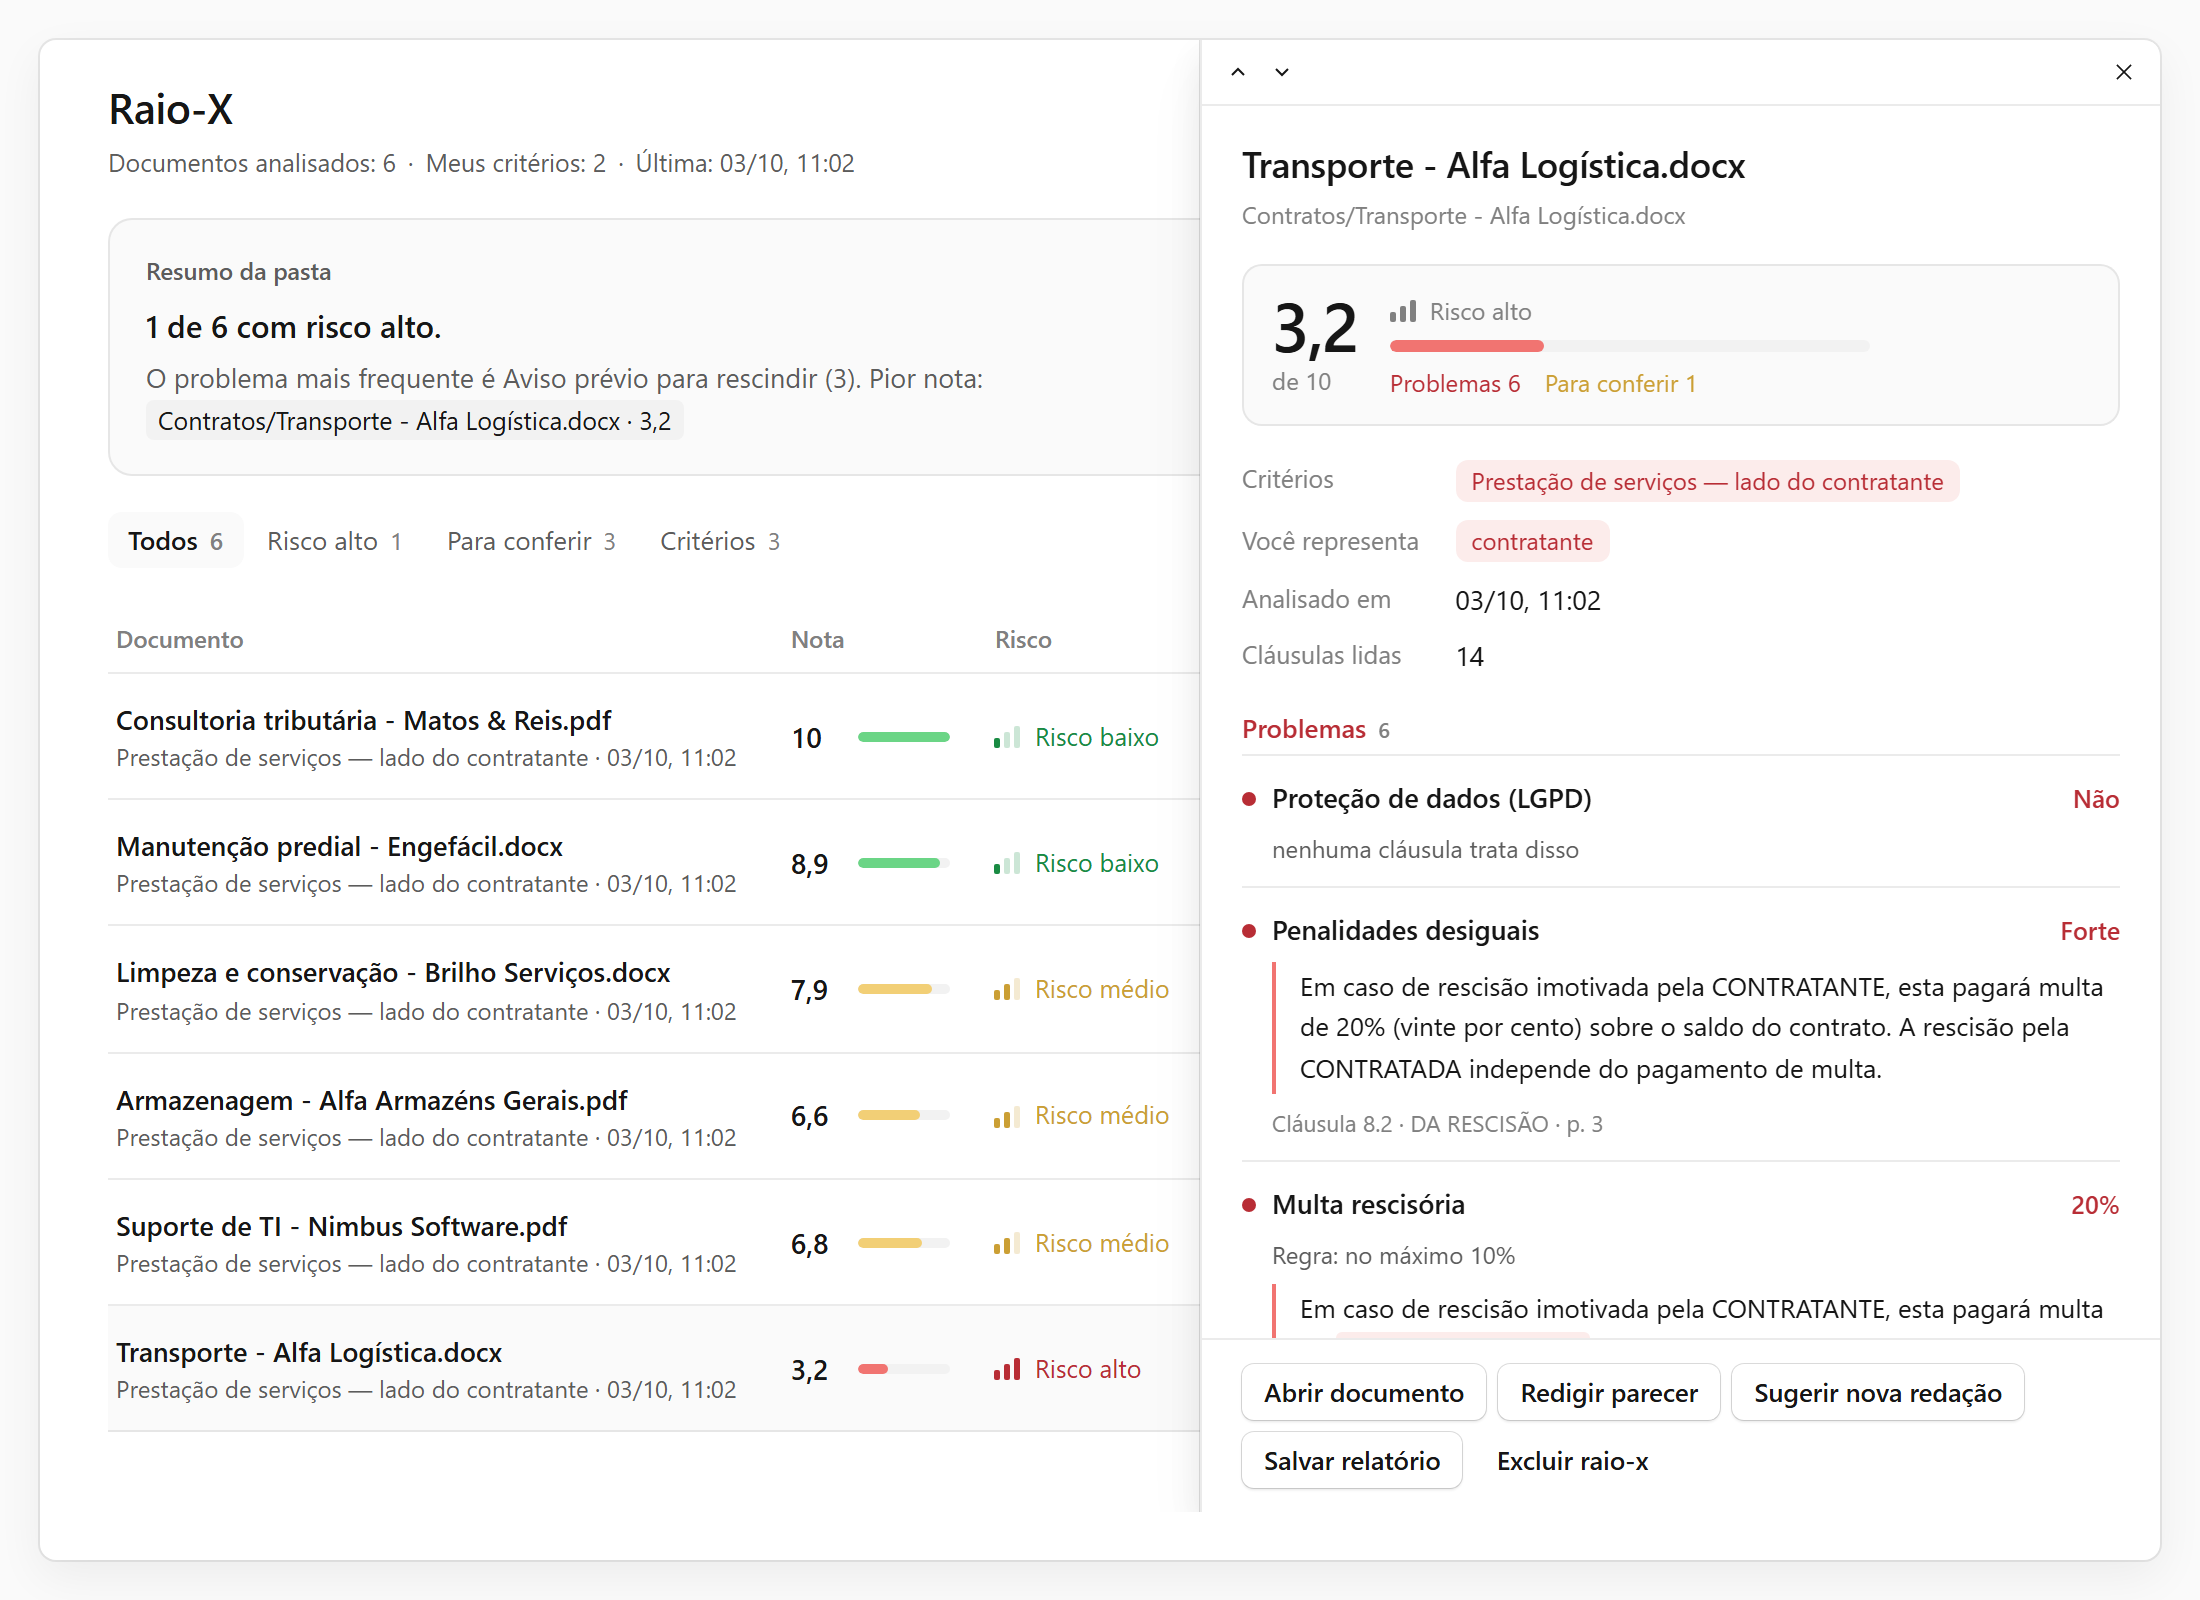Click the Problemas 6 link in score card

1455,384
